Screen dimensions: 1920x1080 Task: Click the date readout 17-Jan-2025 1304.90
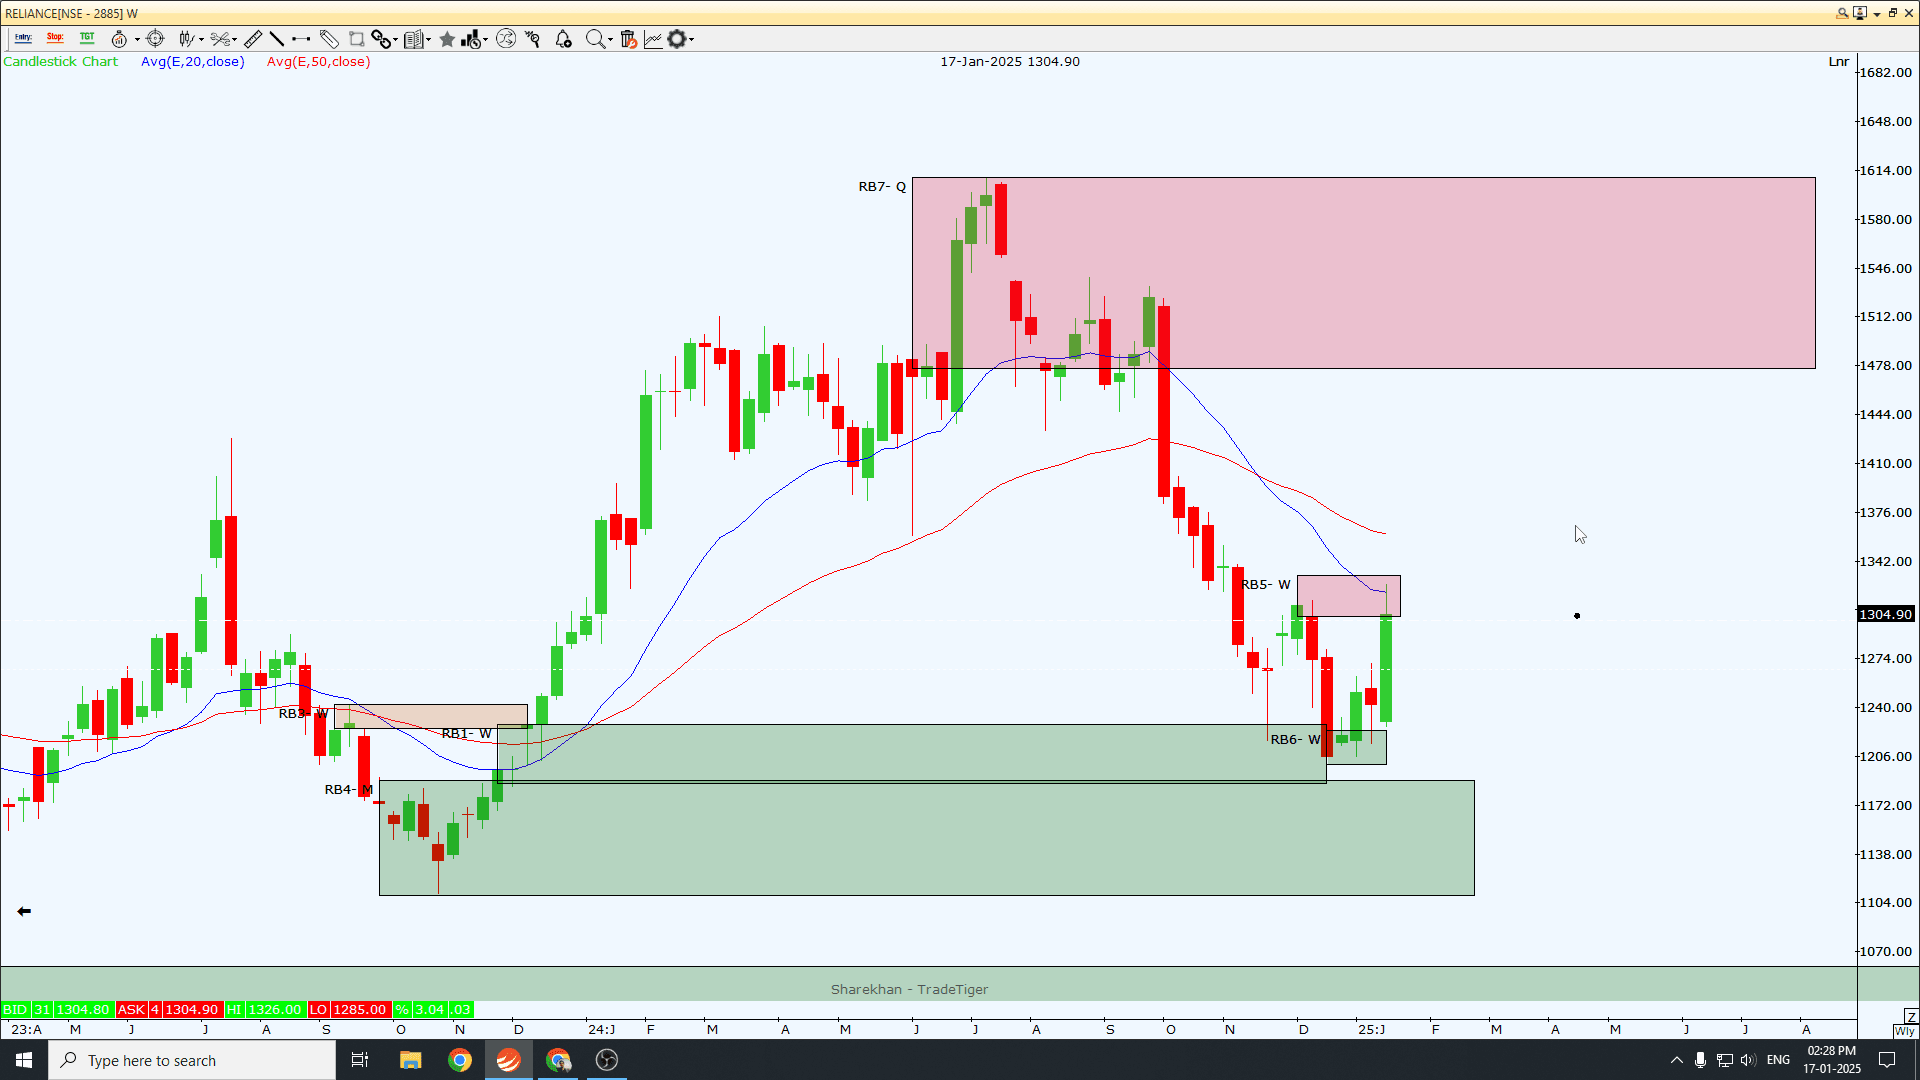point(1010,62)
